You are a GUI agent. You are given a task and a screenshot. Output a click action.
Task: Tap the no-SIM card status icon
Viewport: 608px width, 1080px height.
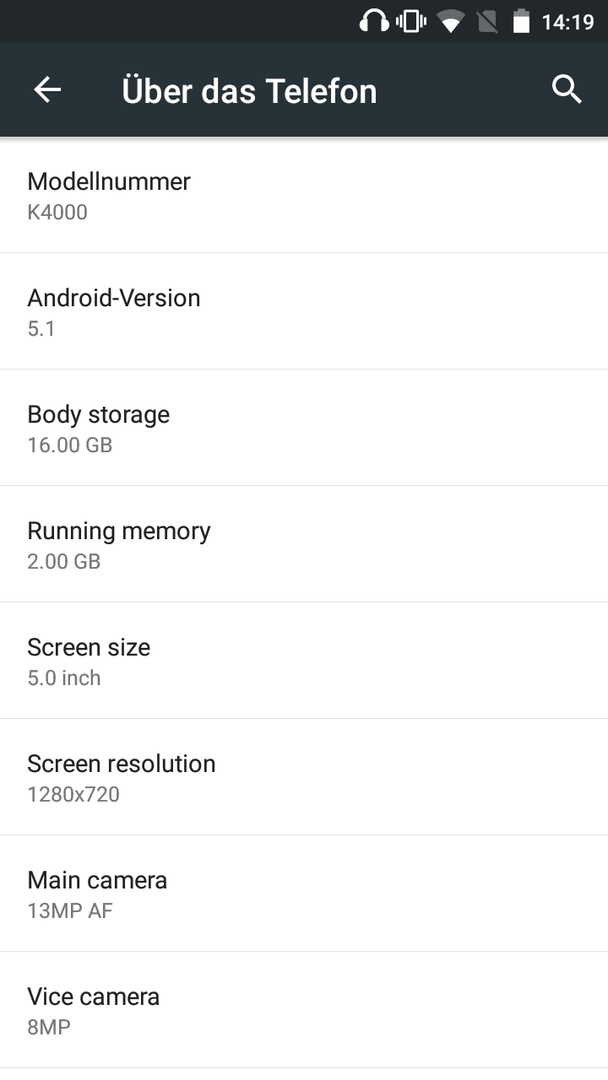pyautogui.click(x=488, y=22)
